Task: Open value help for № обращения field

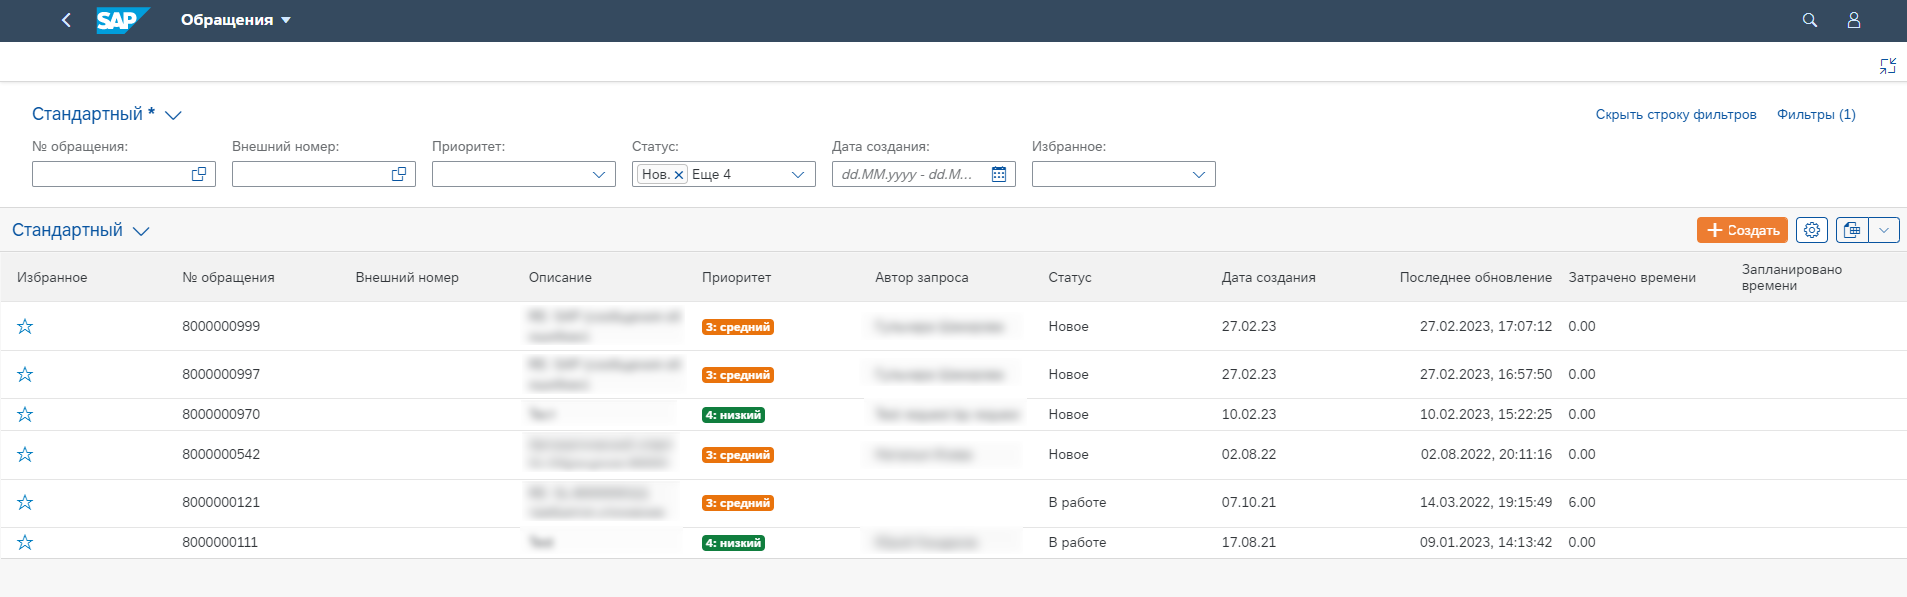Action: click(x=199, y=174)
